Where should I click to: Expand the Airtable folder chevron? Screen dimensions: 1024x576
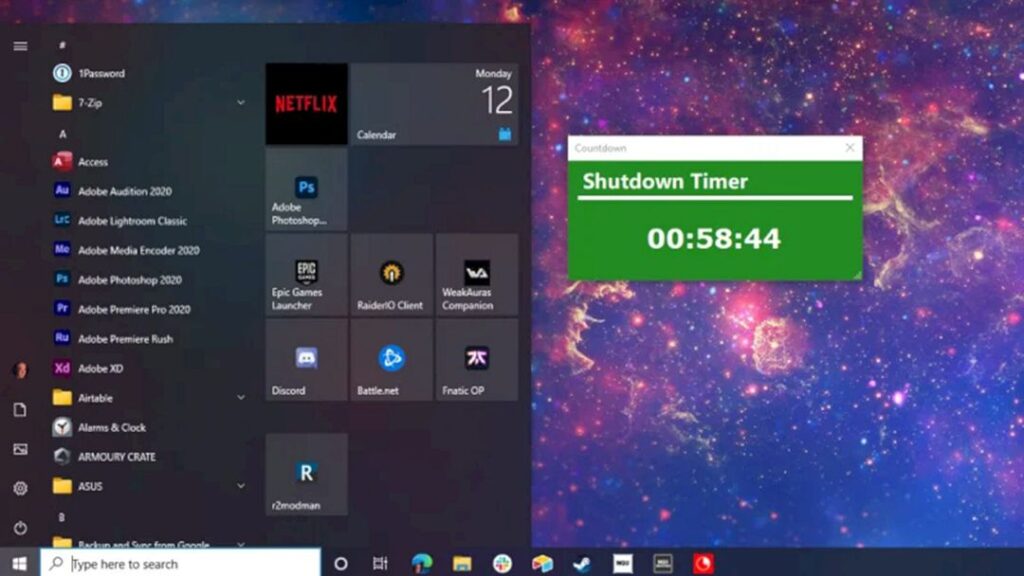241,397
